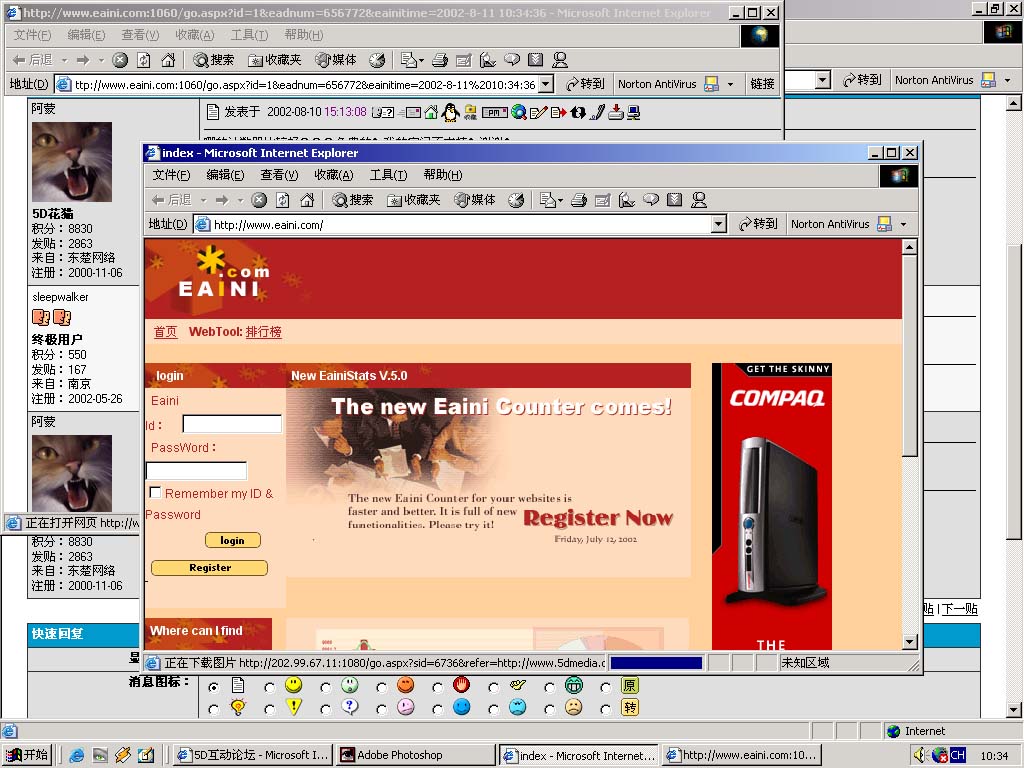Viewport: 1024px width, 768px height.
Task: Choose the yellow warning triangle radio button
Action: (270, 709)
